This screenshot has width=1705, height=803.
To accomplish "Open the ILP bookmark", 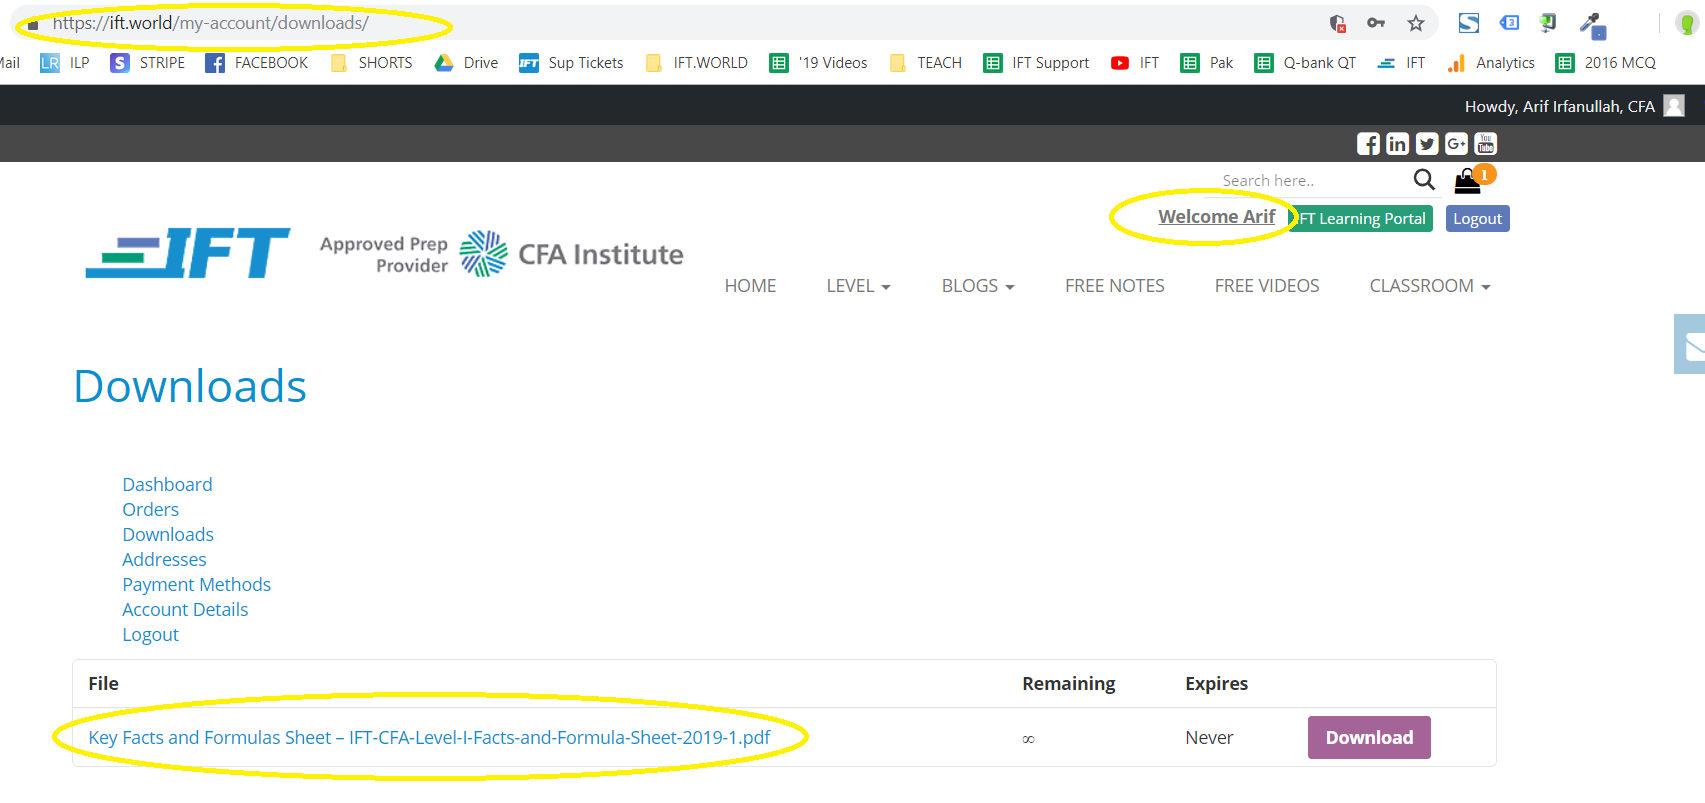I will [65, 63].
